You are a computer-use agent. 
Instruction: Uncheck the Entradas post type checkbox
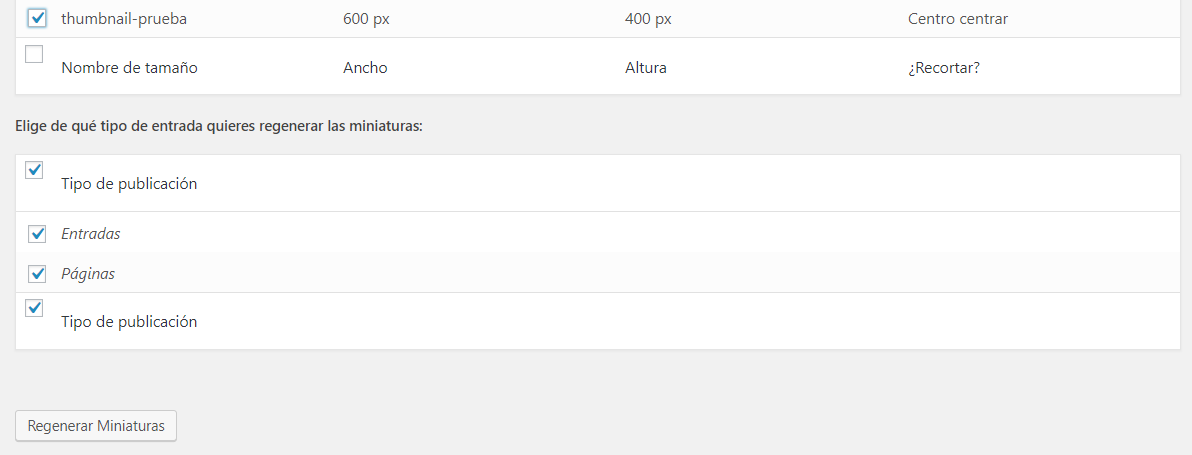[x=38, y=234]
